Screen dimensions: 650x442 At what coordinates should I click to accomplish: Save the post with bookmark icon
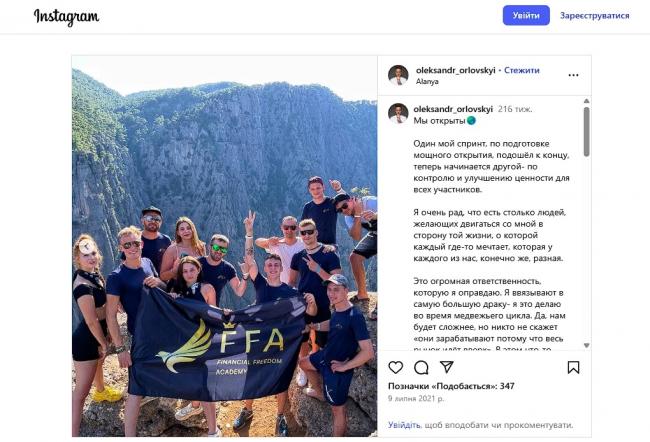pos(573,367)
